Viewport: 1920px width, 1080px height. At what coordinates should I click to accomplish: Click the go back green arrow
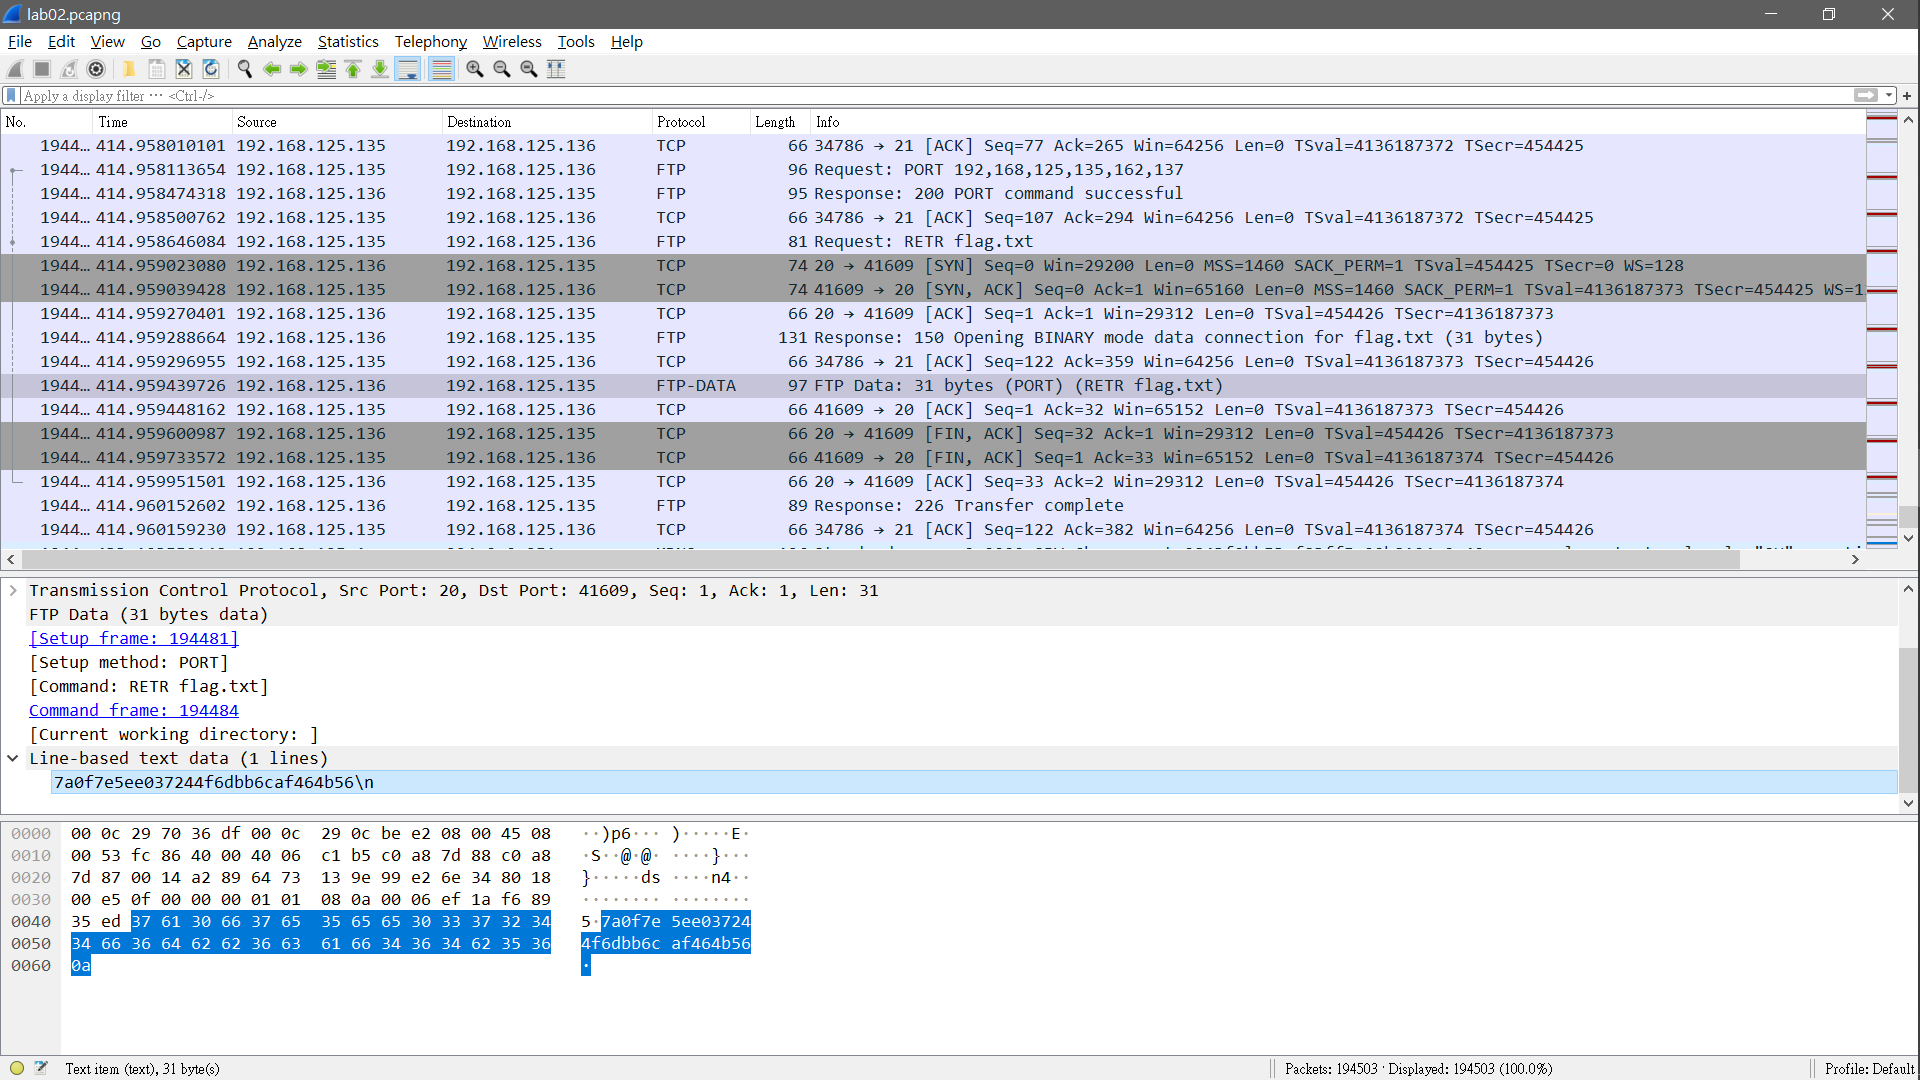pyautogui.click(x=271, y=69)
